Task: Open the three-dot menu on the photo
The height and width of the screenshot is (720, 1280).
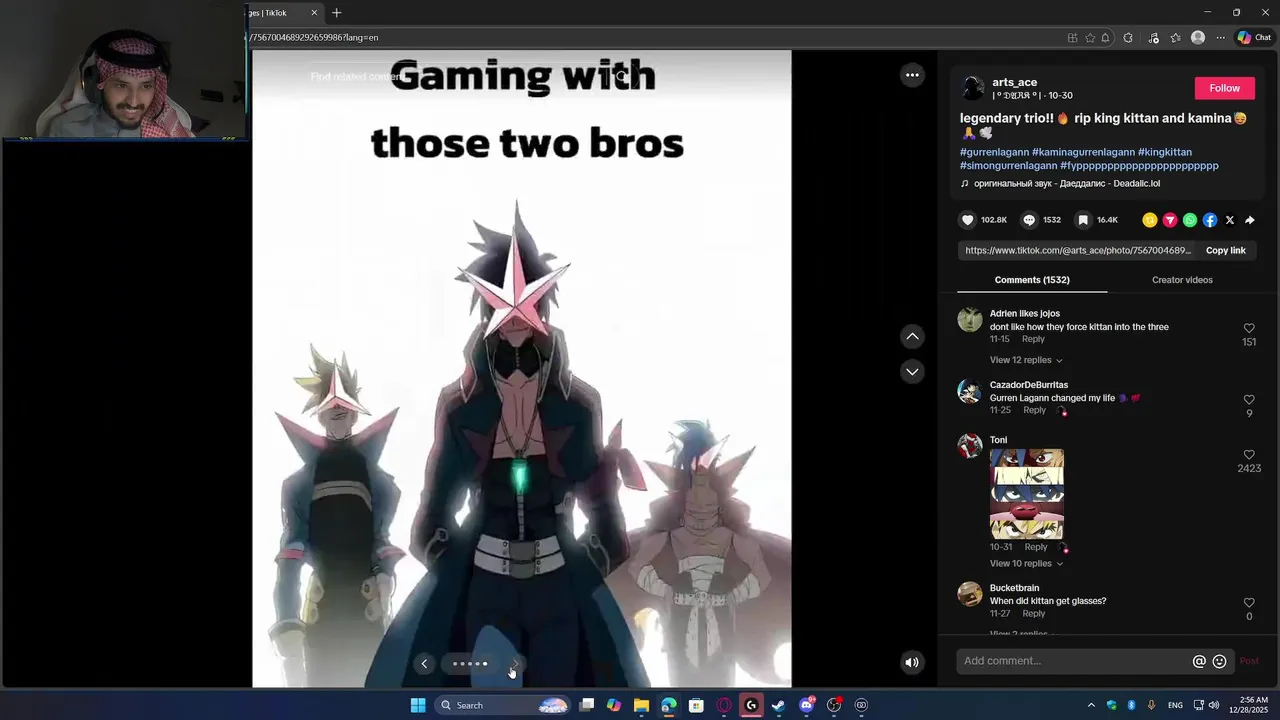Action: 912,75
